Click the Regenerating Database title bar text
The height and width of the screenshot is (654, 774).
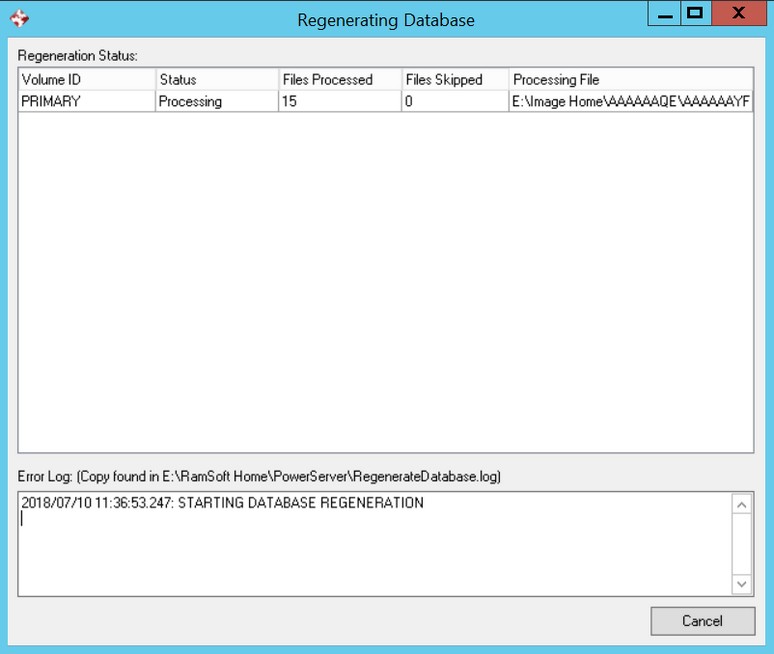pyautogui.click(x=386, y=19)
